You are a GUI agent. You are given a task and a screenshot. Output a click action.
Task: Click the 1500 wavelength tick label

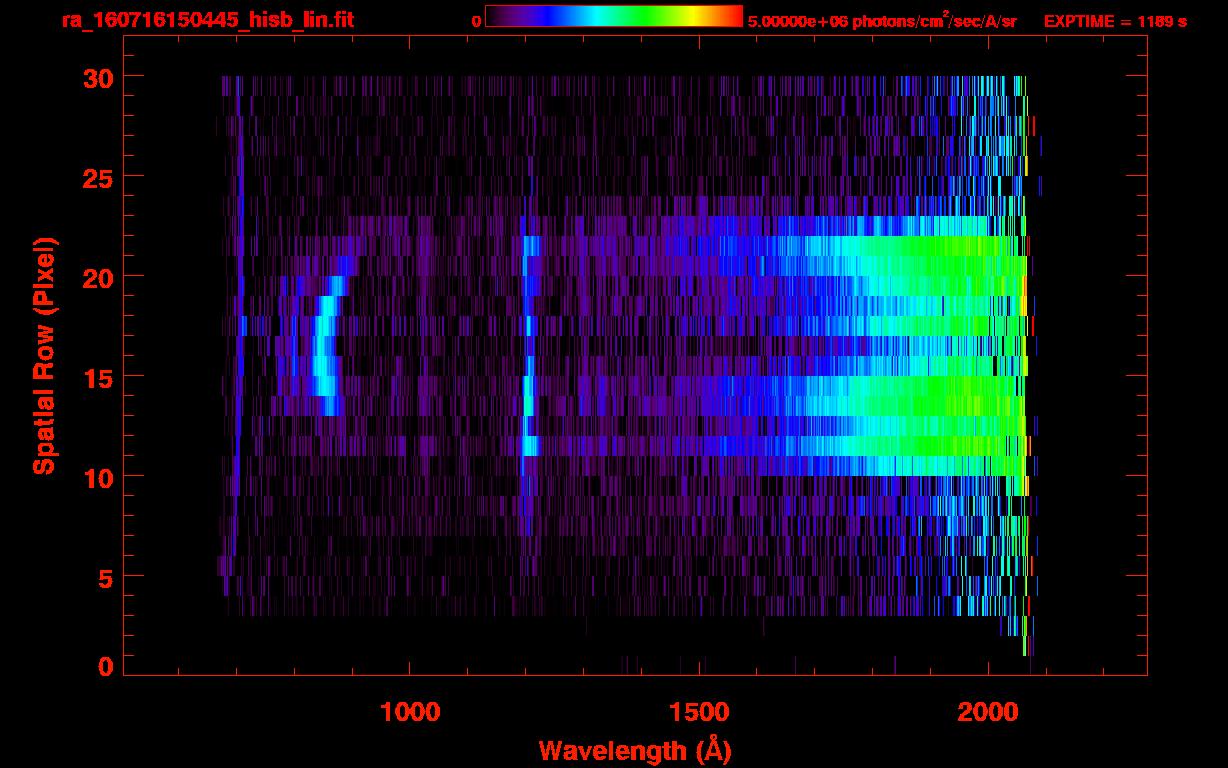698,712
